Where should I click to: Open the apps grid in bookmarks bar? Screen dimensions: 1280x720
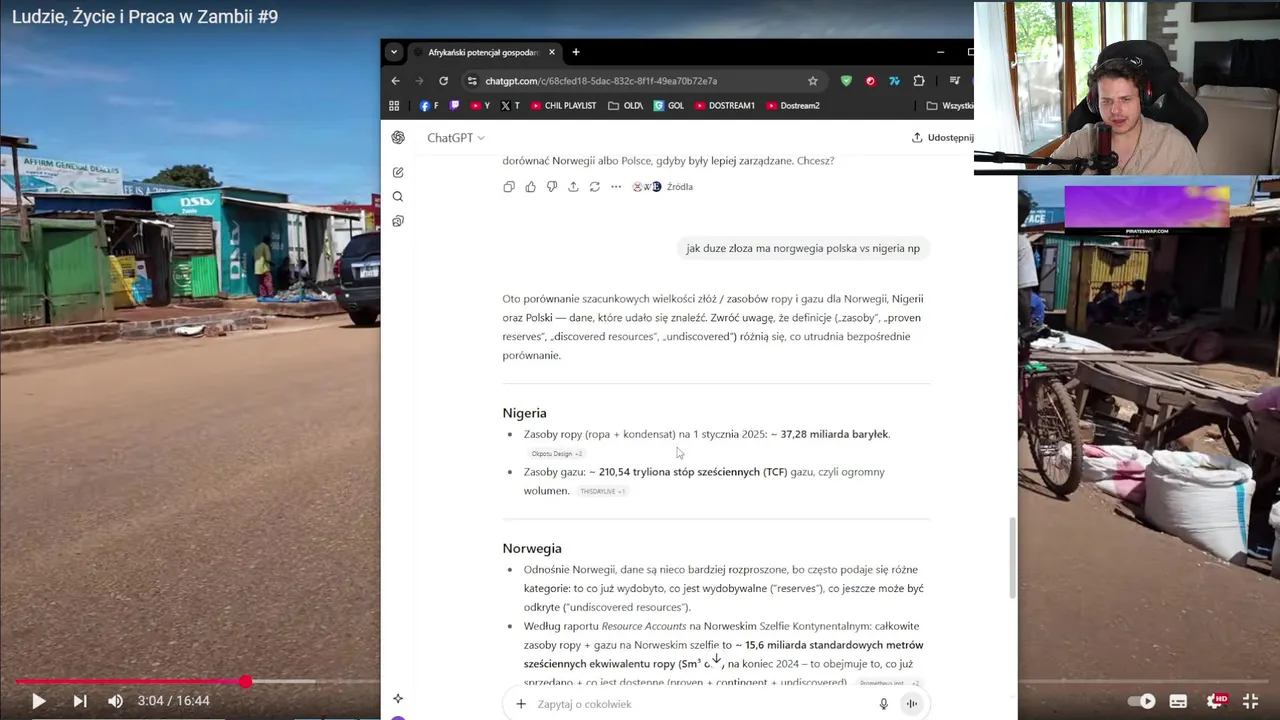click(394, 106)
